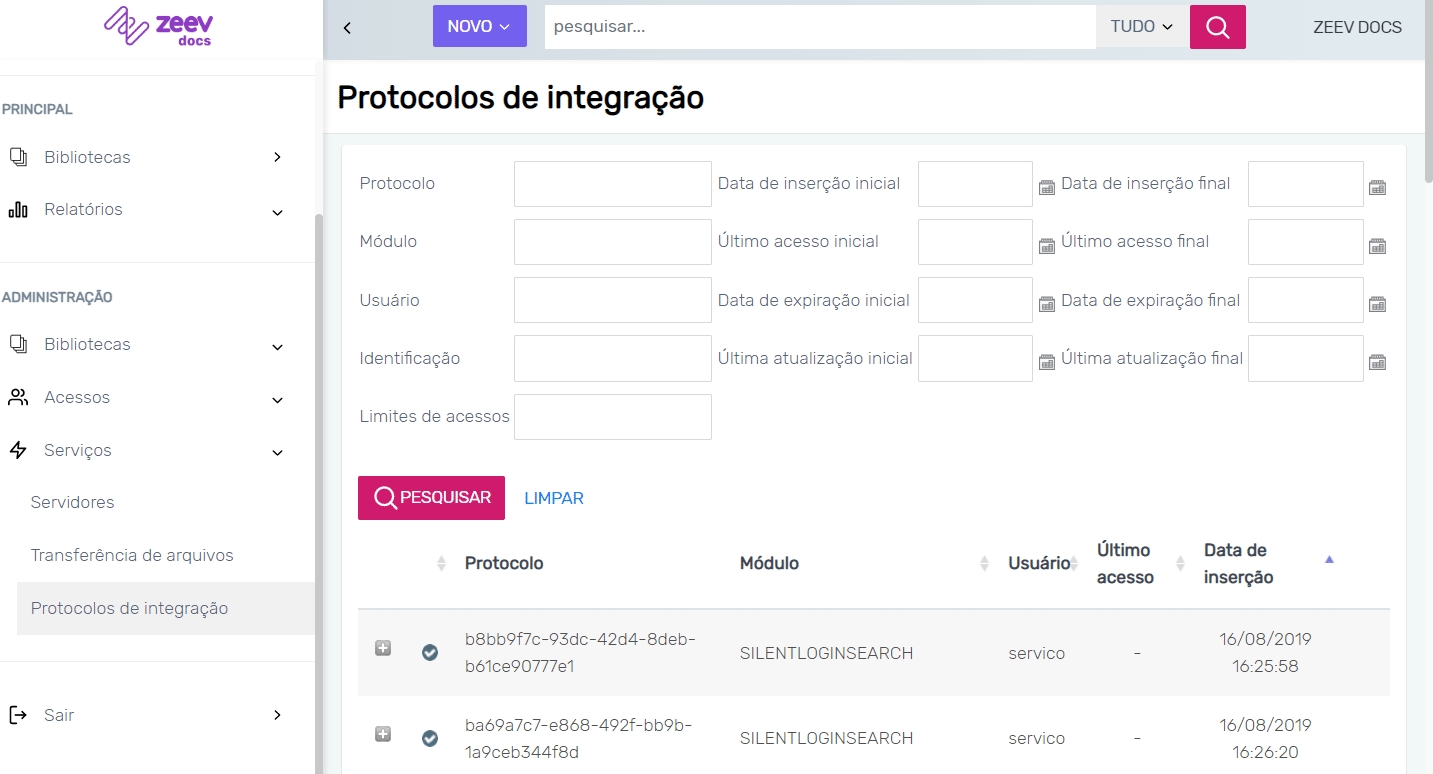Toggle the check mark on protocol ba69a7c7 row
The width and height of the screenshot is (1433, 774).
430,738
